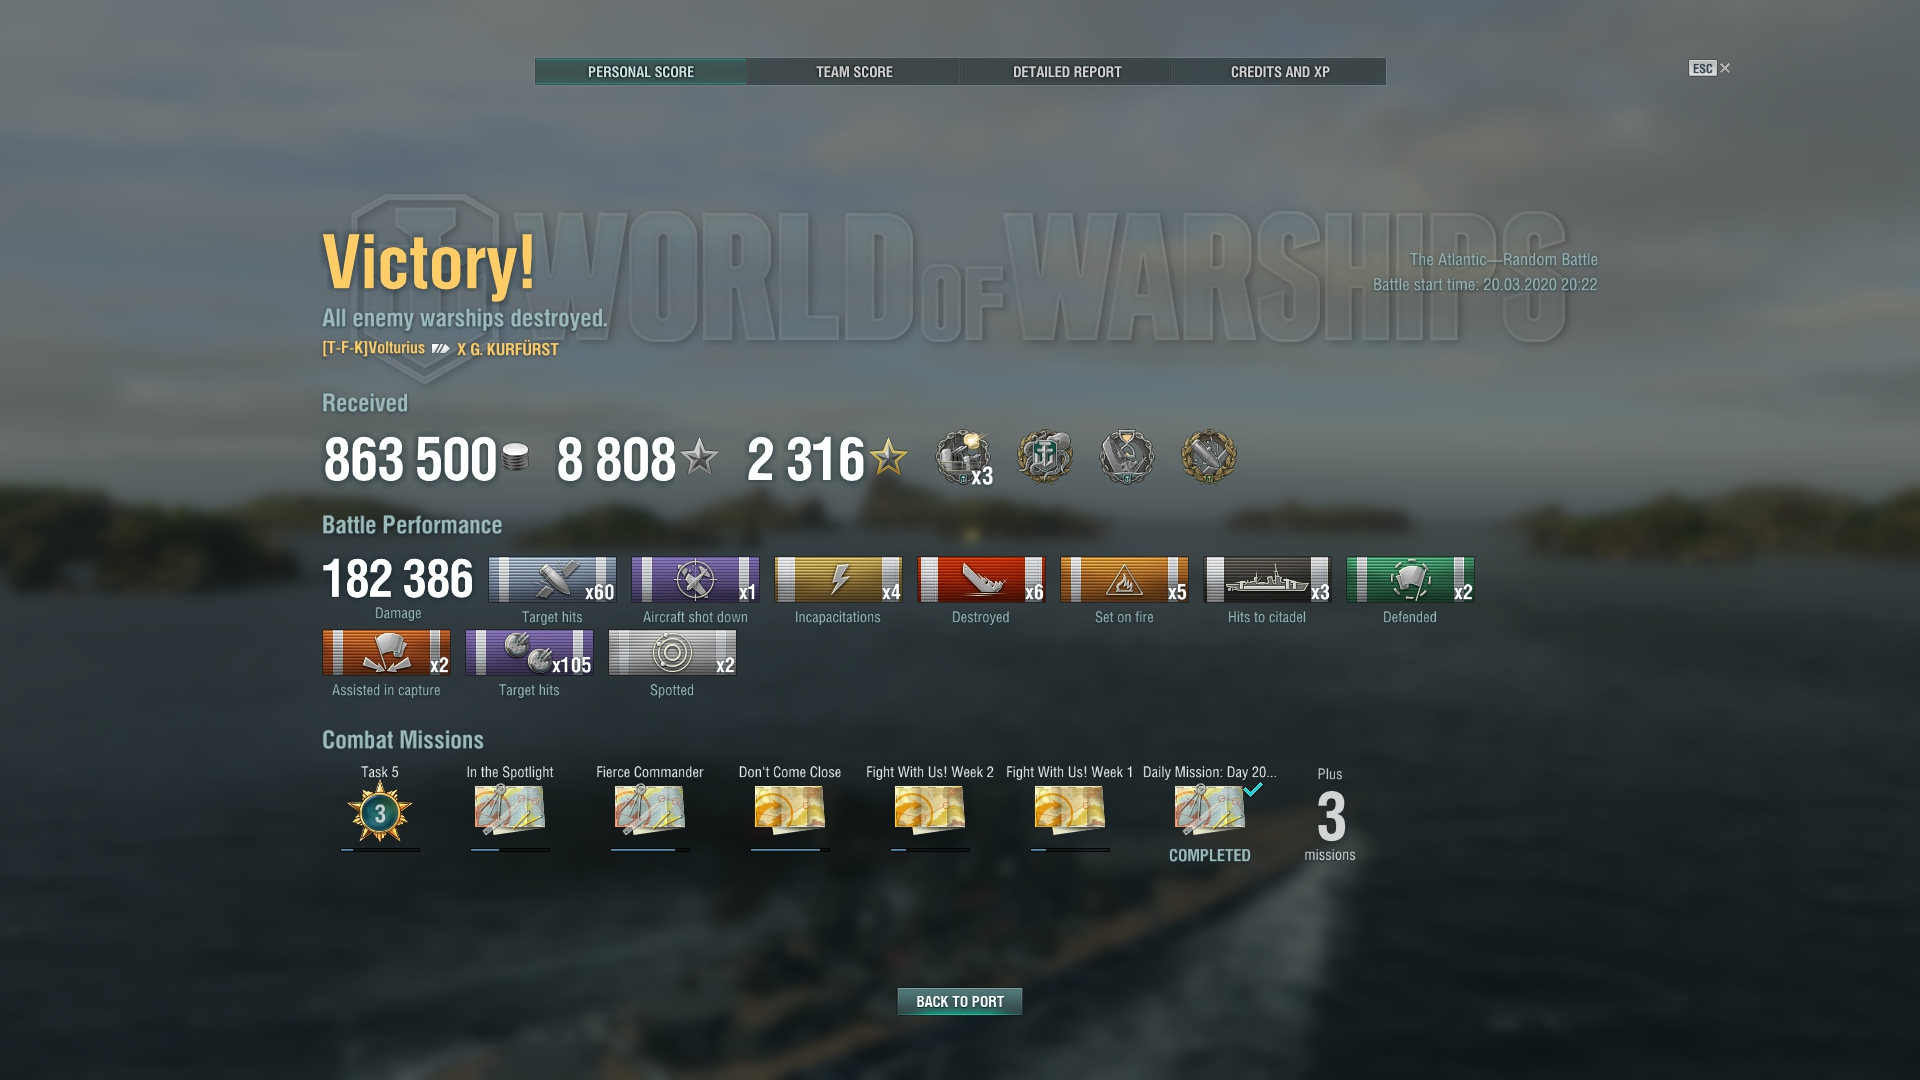The height and width of the screenshot is (1080, 1920).
Task: Close the results screen with ESC button
Action: [x=1709, y=68]
